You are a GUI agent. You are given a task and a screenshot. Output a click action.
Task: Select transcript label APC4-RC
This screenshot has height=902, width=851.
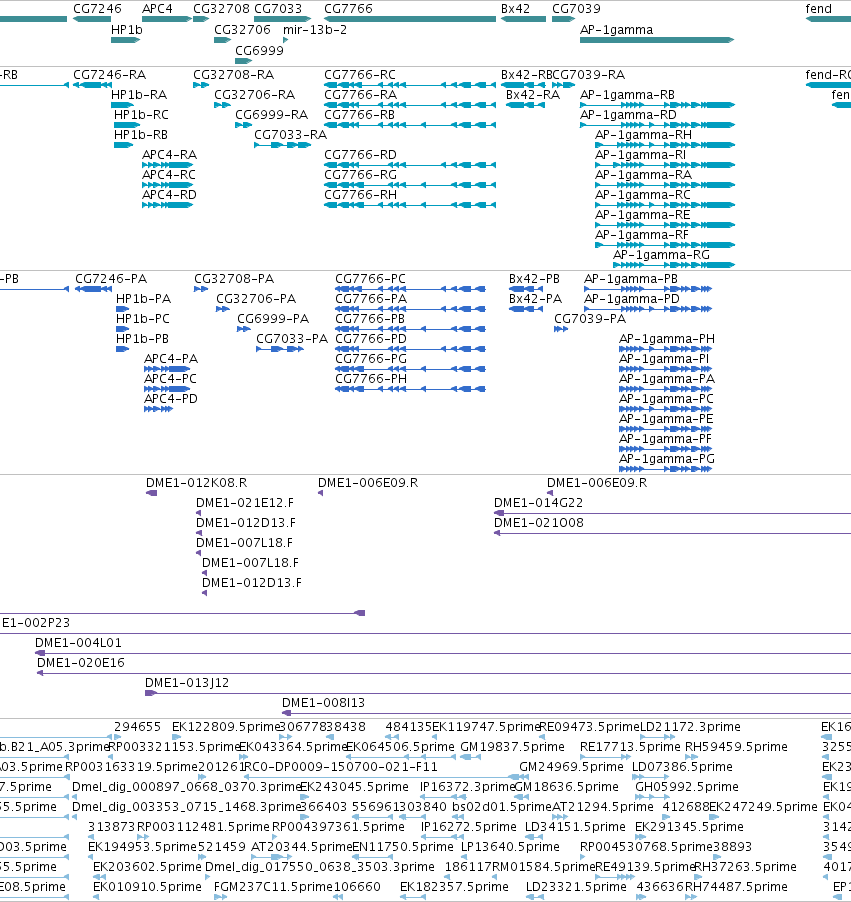point(169,174)
